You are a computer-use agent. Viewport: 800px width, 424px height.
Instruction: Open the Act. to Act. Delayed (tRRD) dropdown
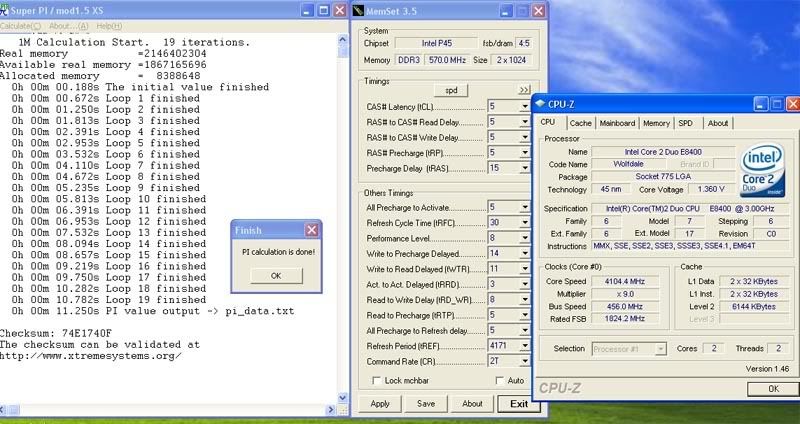[x=524, y=284]
